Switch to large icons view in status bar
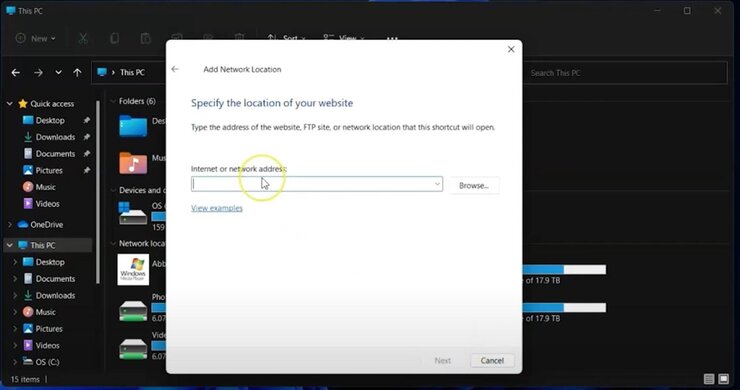 [x=723, y=379]
